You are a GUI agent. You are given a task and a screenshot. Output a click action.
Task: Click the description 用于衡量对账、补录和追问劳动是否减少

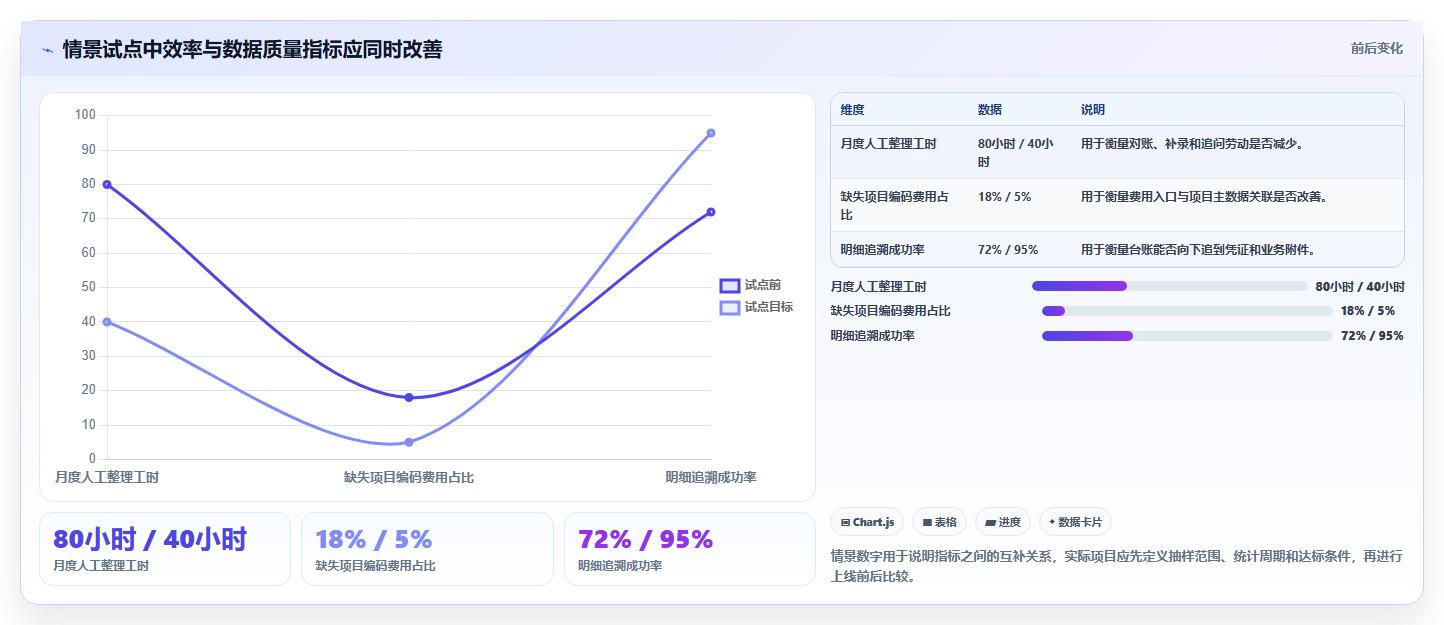pos(1192,144)
